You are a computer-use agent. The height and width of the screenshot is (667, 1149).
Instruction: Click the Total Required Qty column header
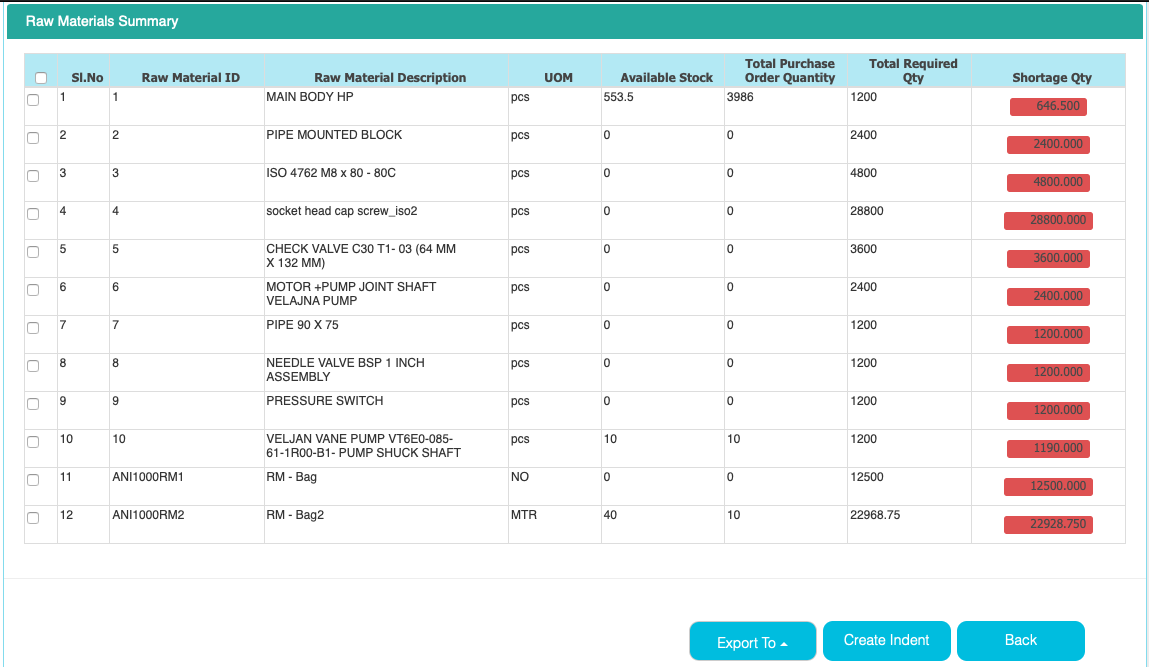point(913,70)
